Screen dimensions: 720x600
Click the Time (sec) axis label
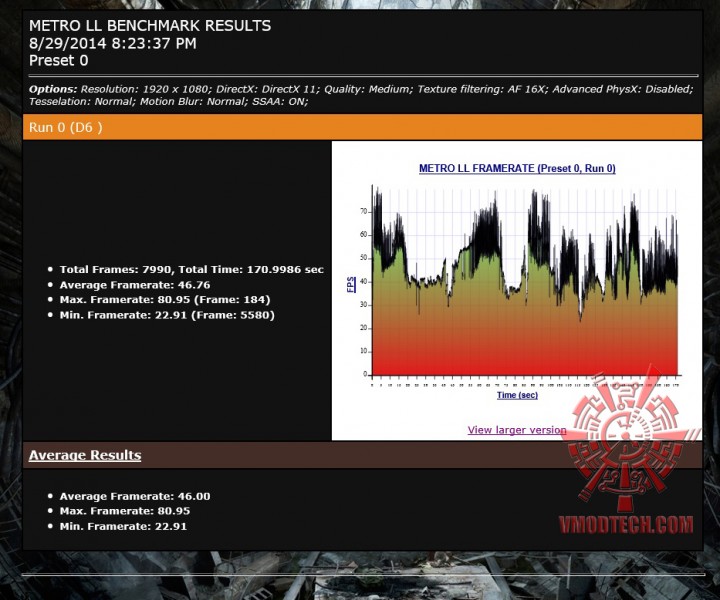(517, 395)
